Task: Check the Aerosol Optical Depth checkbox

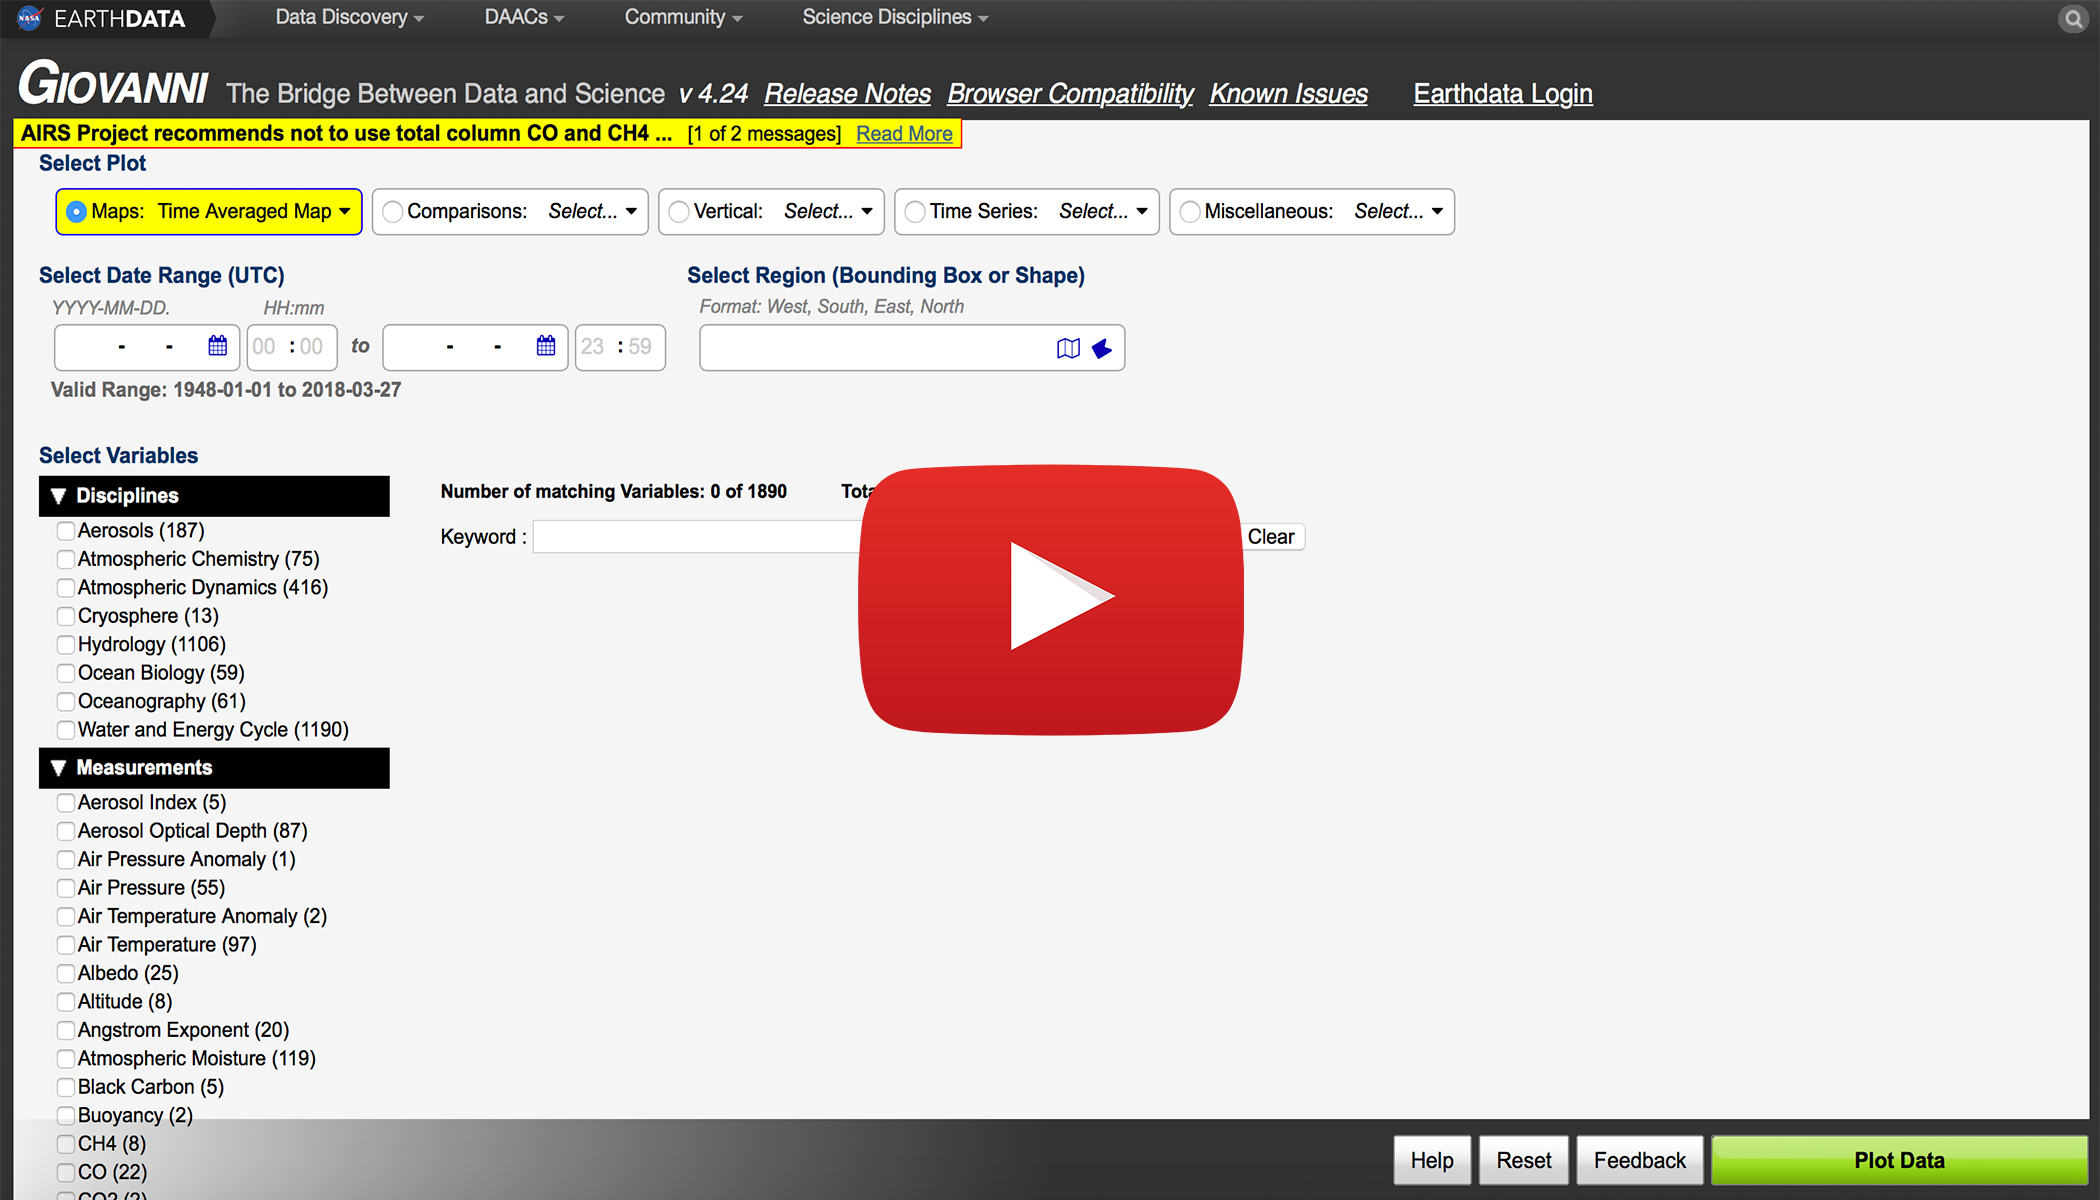Action: click(66, 831)
